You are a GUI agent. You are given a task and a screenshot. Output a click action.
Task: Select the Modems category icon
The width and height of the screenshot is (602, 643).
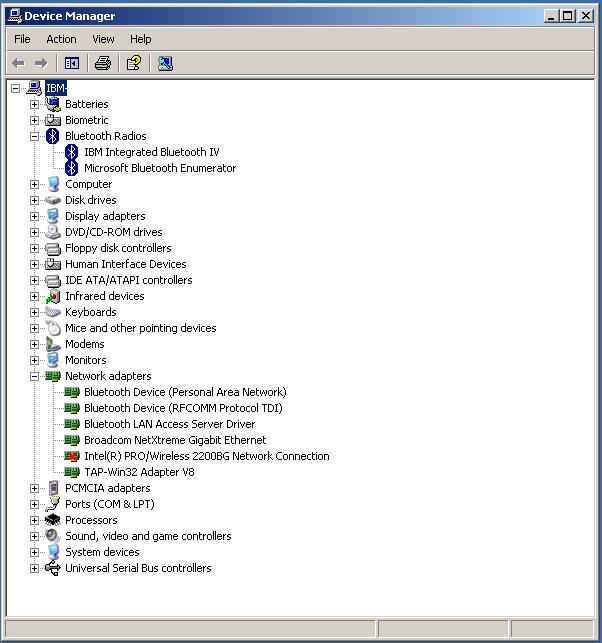click(53, 344)
